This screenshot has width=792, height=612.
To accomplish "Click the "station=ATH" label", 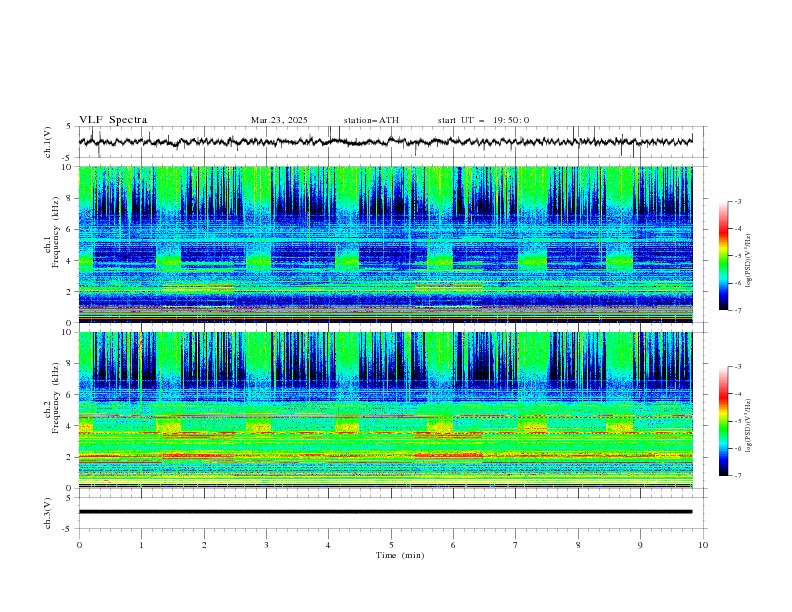I will pos(371,120).
